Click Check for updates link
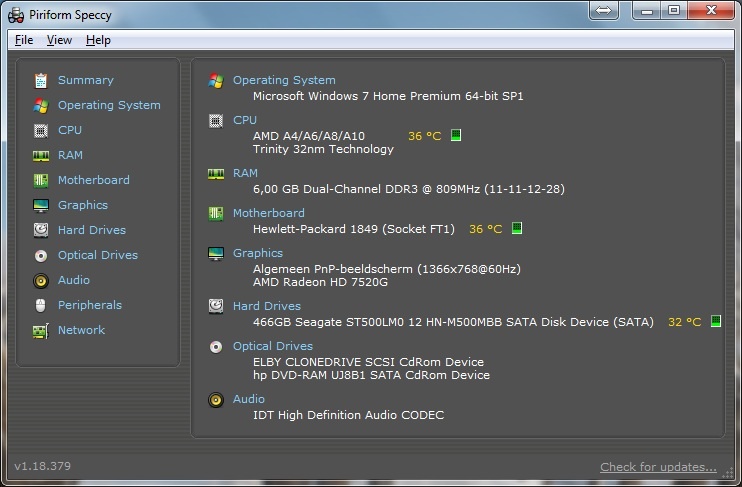 (658, 467)
